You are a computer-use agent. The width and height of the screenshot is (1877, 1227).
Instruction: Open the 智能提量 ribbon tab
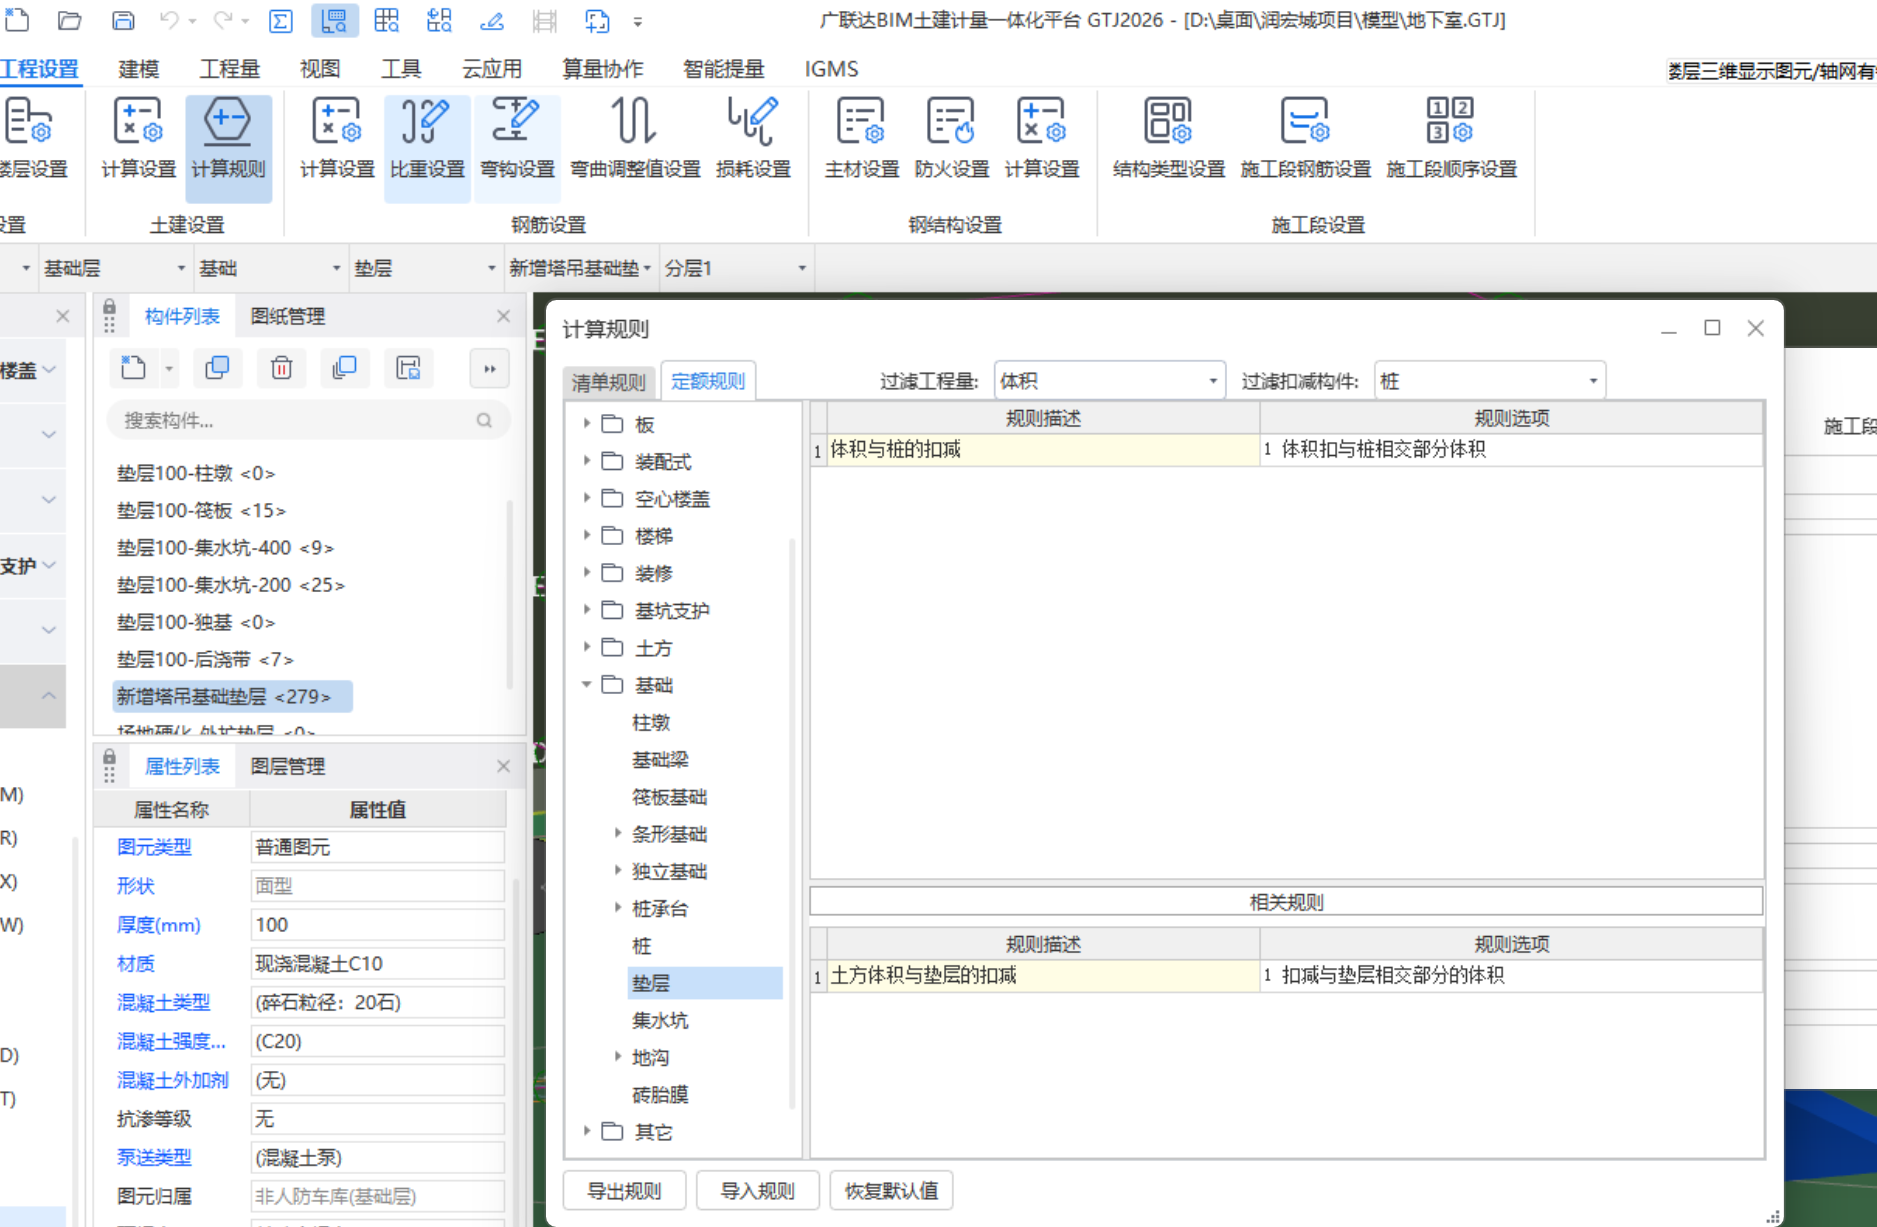point(723,69)
